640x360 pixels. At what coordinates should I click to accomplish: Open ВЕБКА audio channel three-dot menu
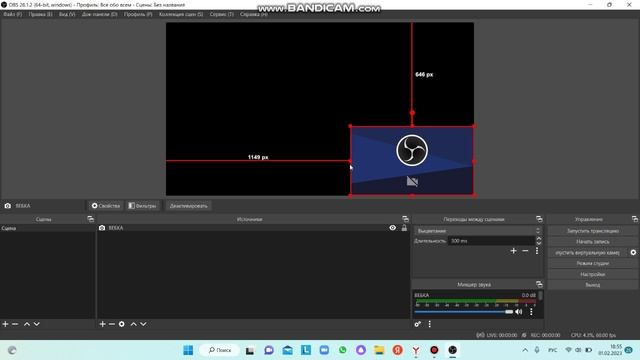pos(531,312)
